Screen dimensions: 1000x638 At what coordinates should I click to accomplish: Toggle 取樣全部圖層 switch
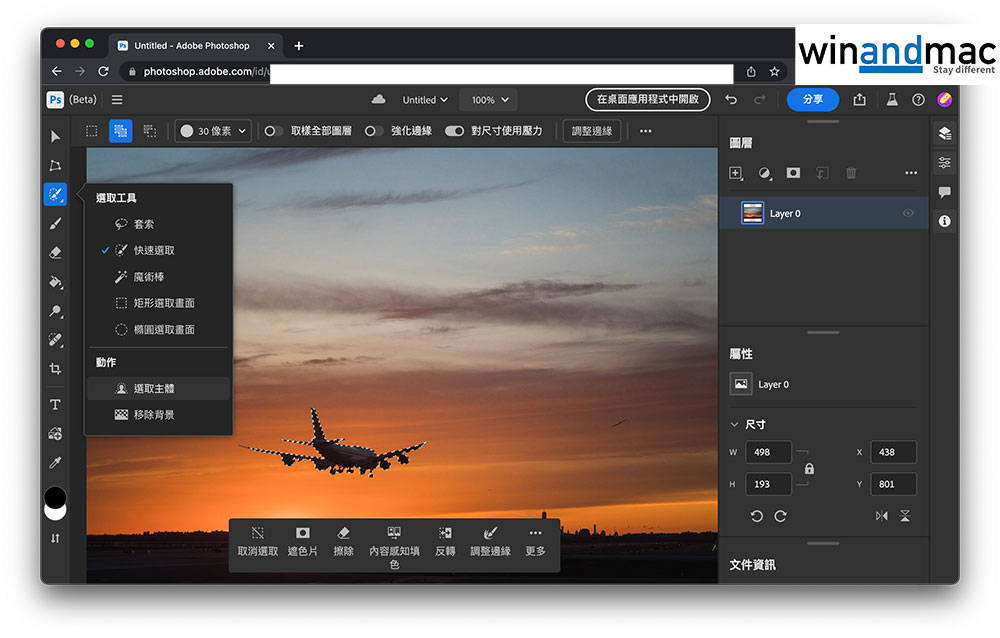(271, 131)
